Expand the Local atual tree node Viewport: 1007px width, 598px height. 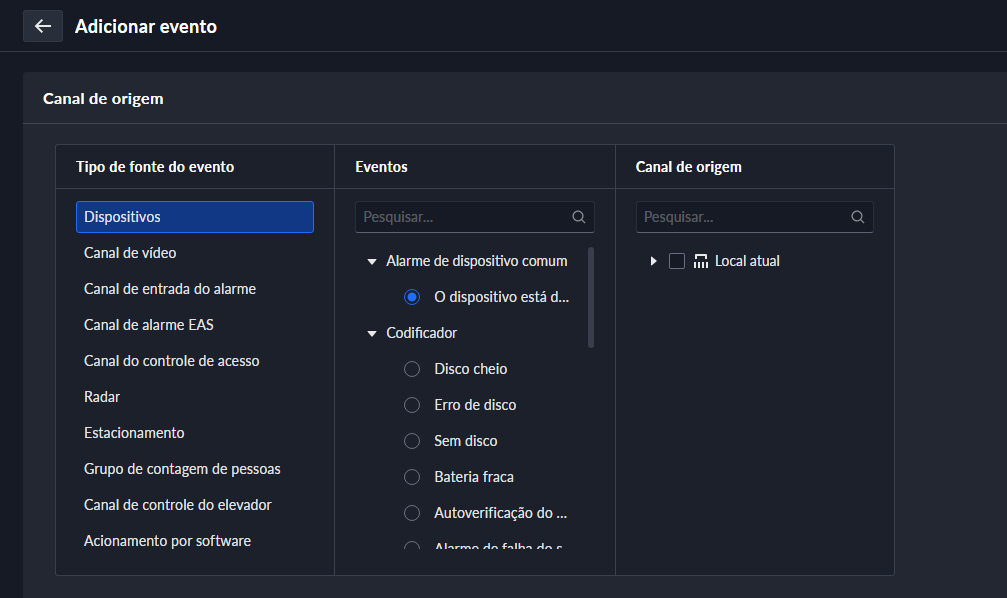(x=653, y=261)
